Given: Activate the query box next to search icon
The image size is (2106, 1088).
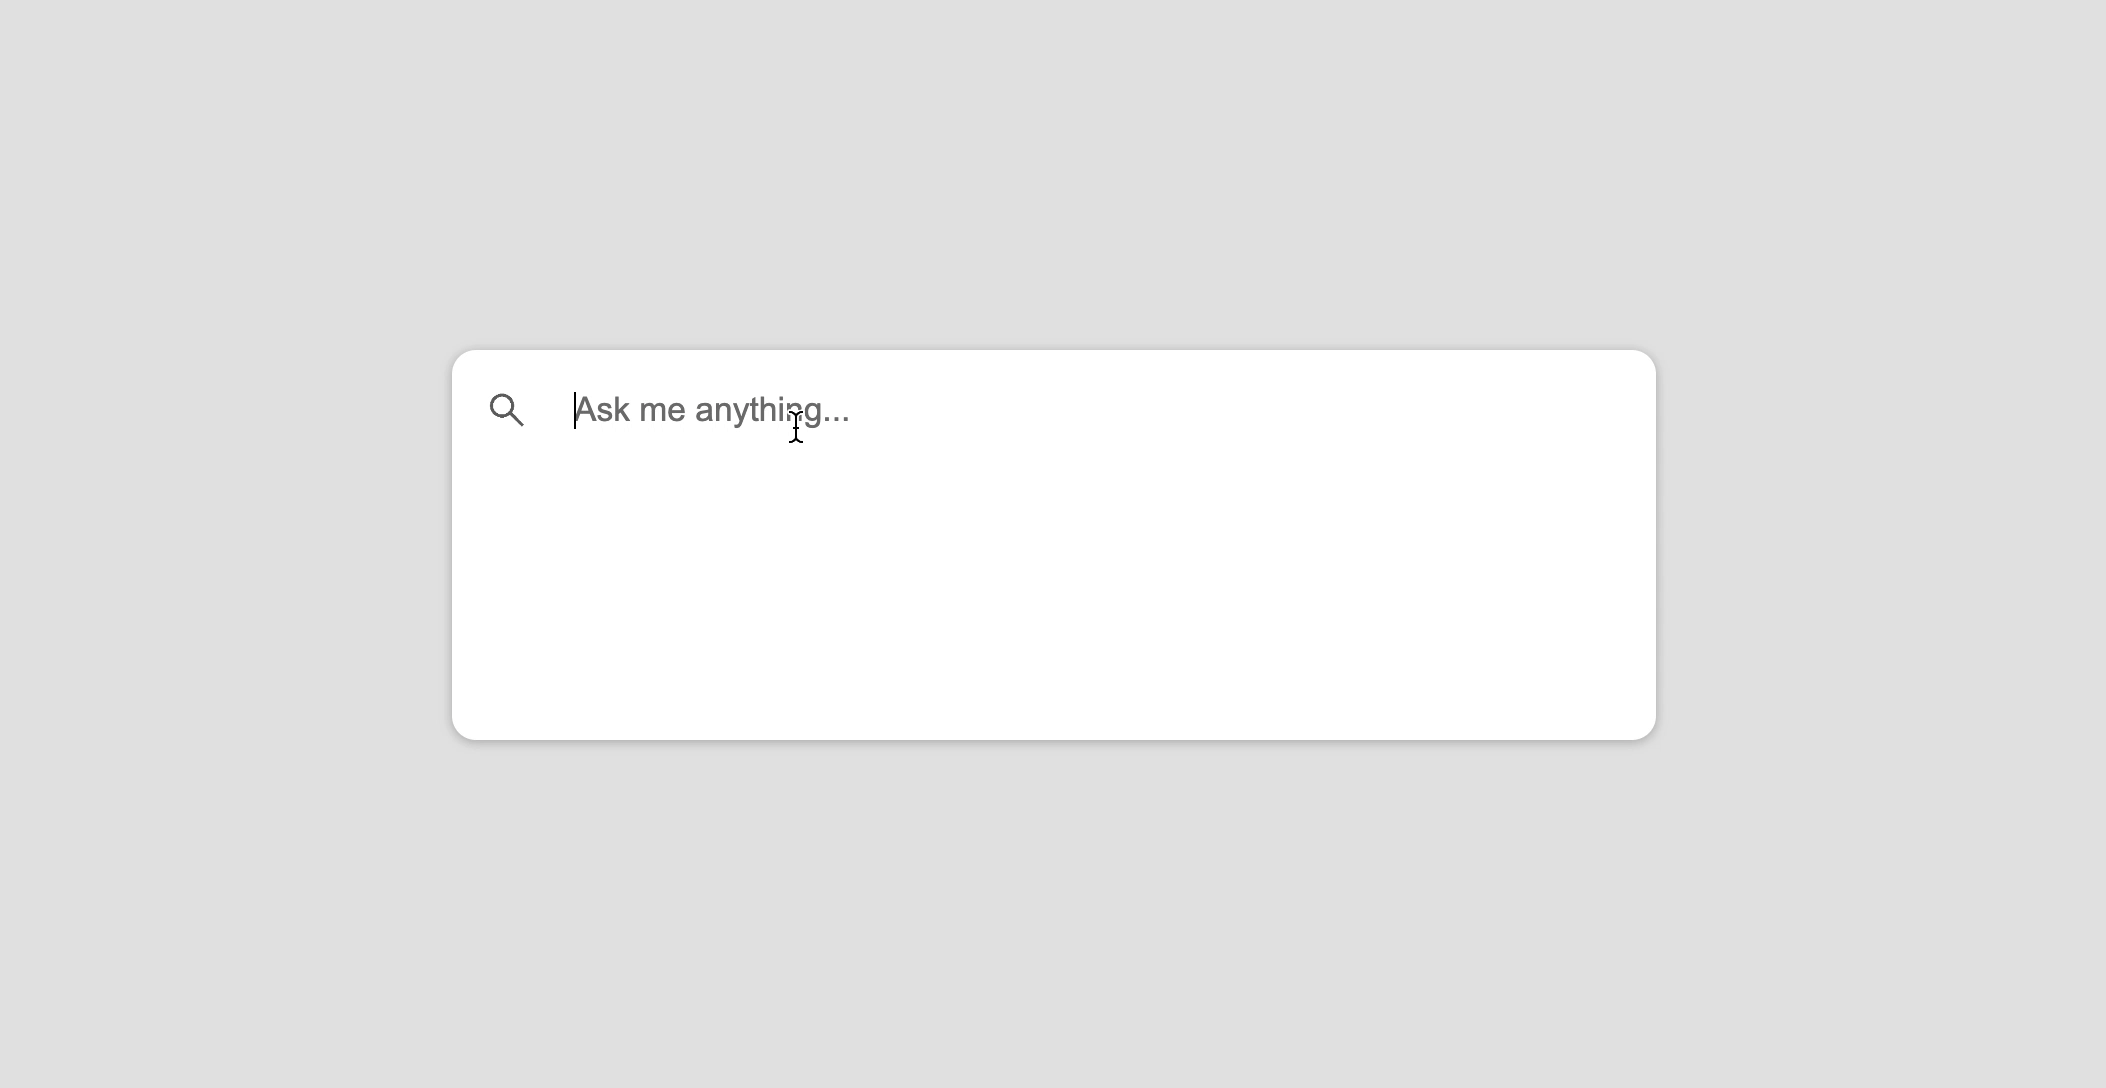Looking at the screenshot, I should (x=1095, y=410).
